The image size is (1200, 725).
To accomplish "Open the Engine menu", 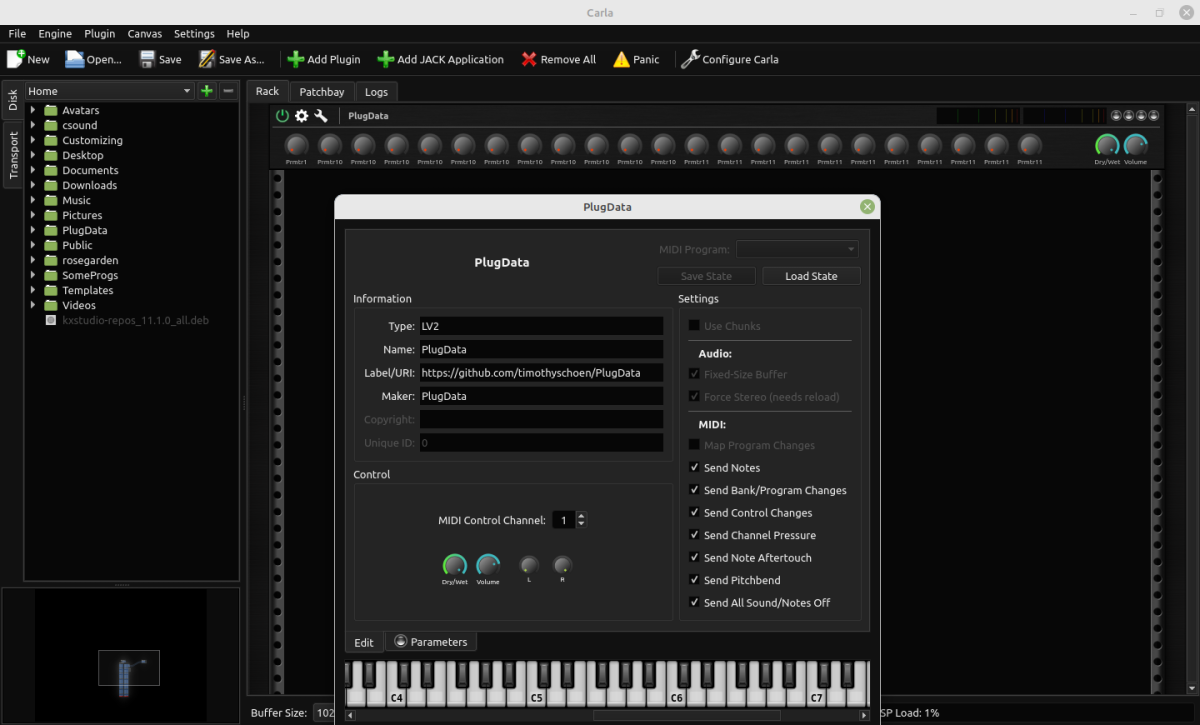I will coord(55,34).
